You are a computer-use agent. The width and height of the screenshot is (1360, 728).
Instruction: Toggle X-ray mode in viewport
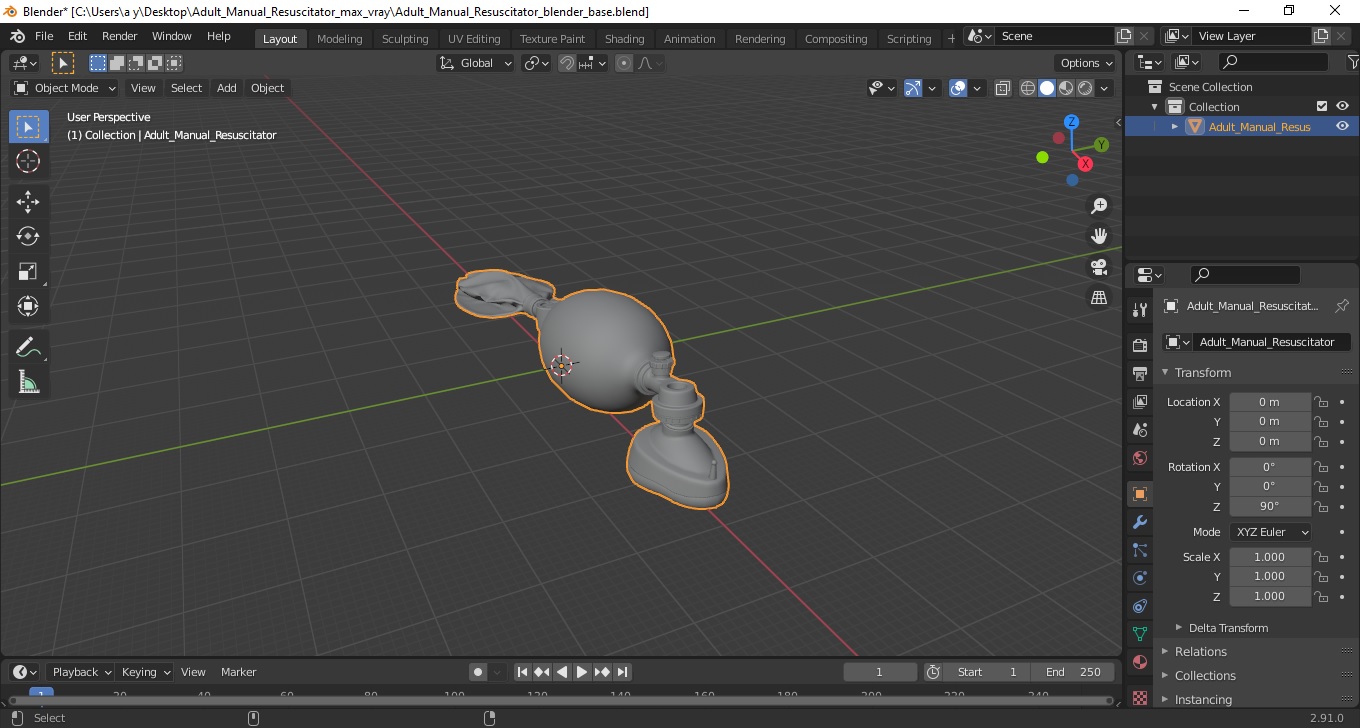[x=1003, y=88]
